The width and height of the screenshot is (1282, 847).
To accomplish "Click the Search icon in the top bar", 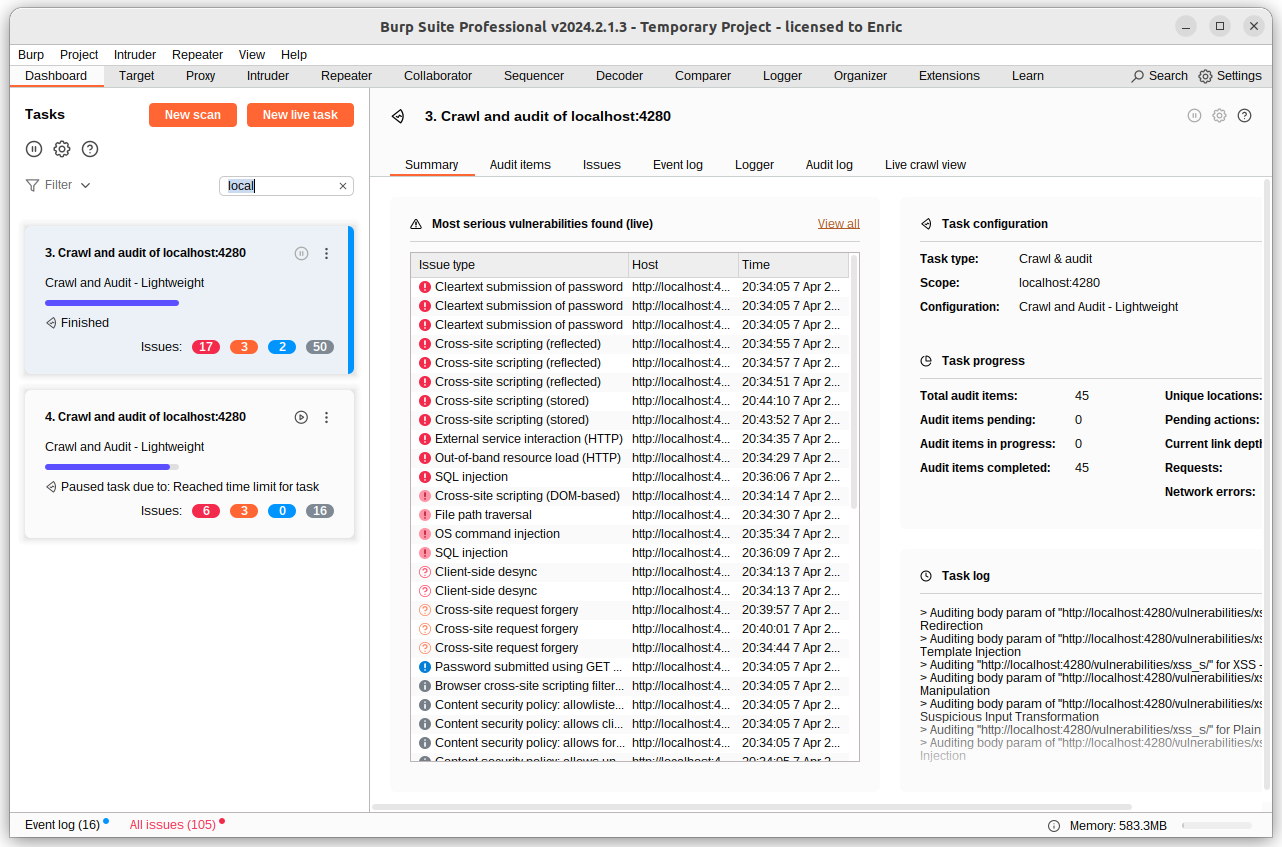I will coord(1139,75).
